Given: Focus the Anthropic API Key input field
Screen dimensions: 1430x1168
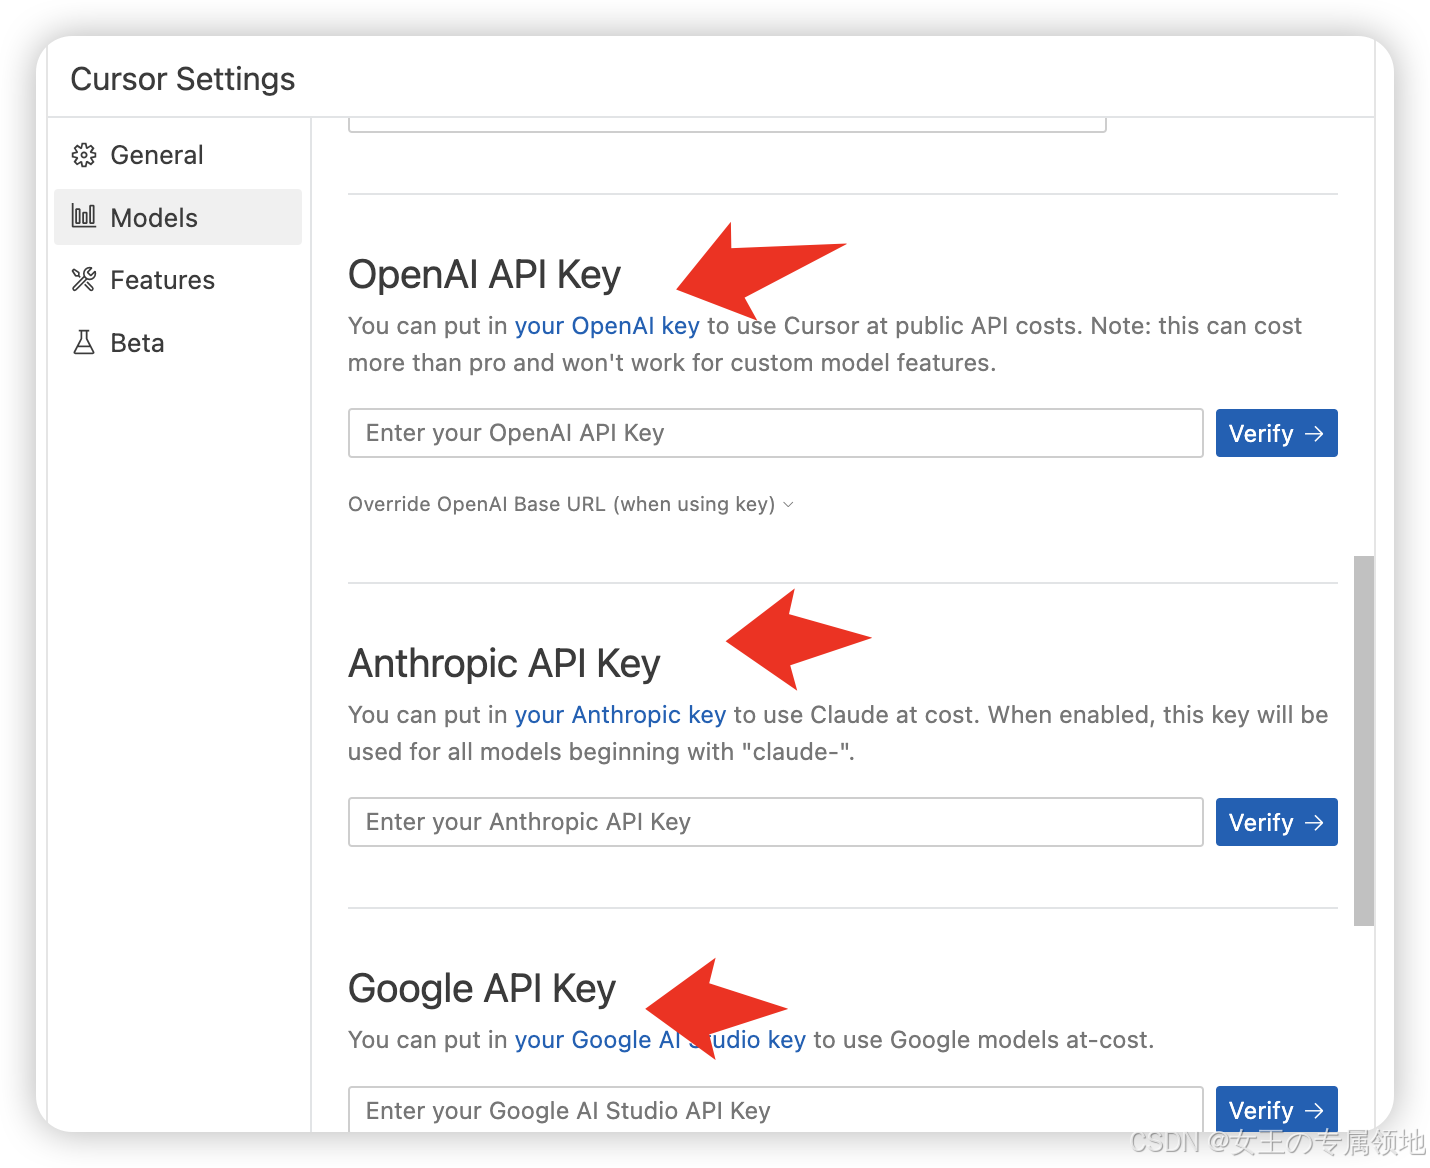Looking at the screenshot, I should (775, 822).
